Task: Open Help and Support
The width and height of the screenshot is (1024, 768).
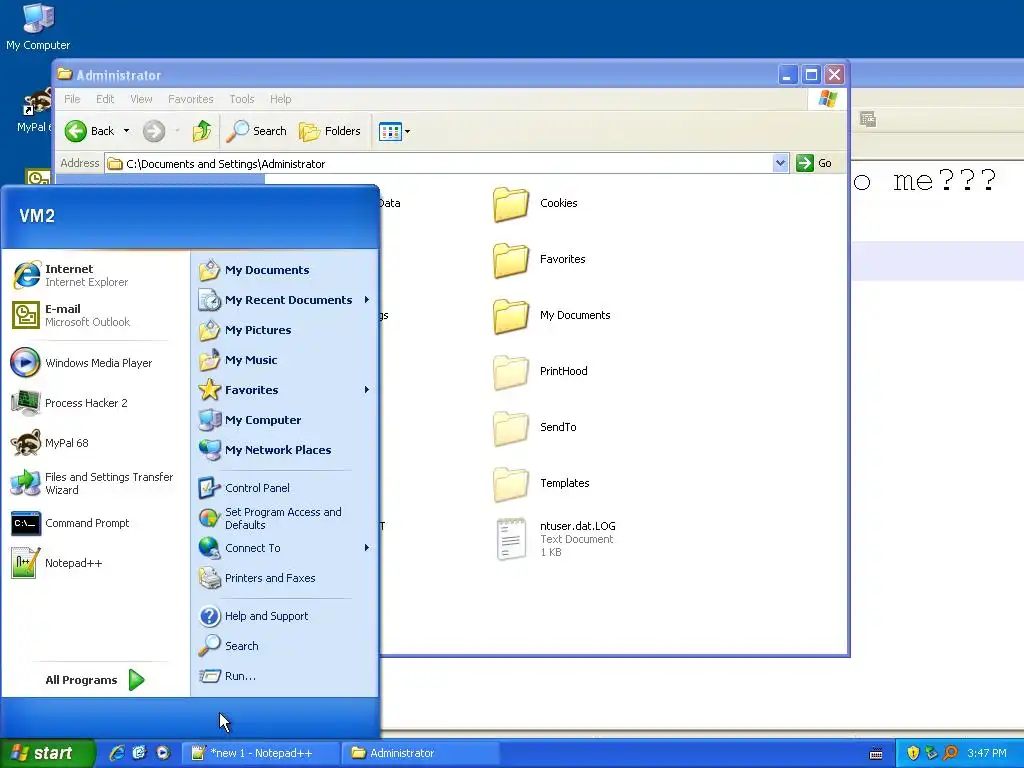Action: tap(284, 616)
